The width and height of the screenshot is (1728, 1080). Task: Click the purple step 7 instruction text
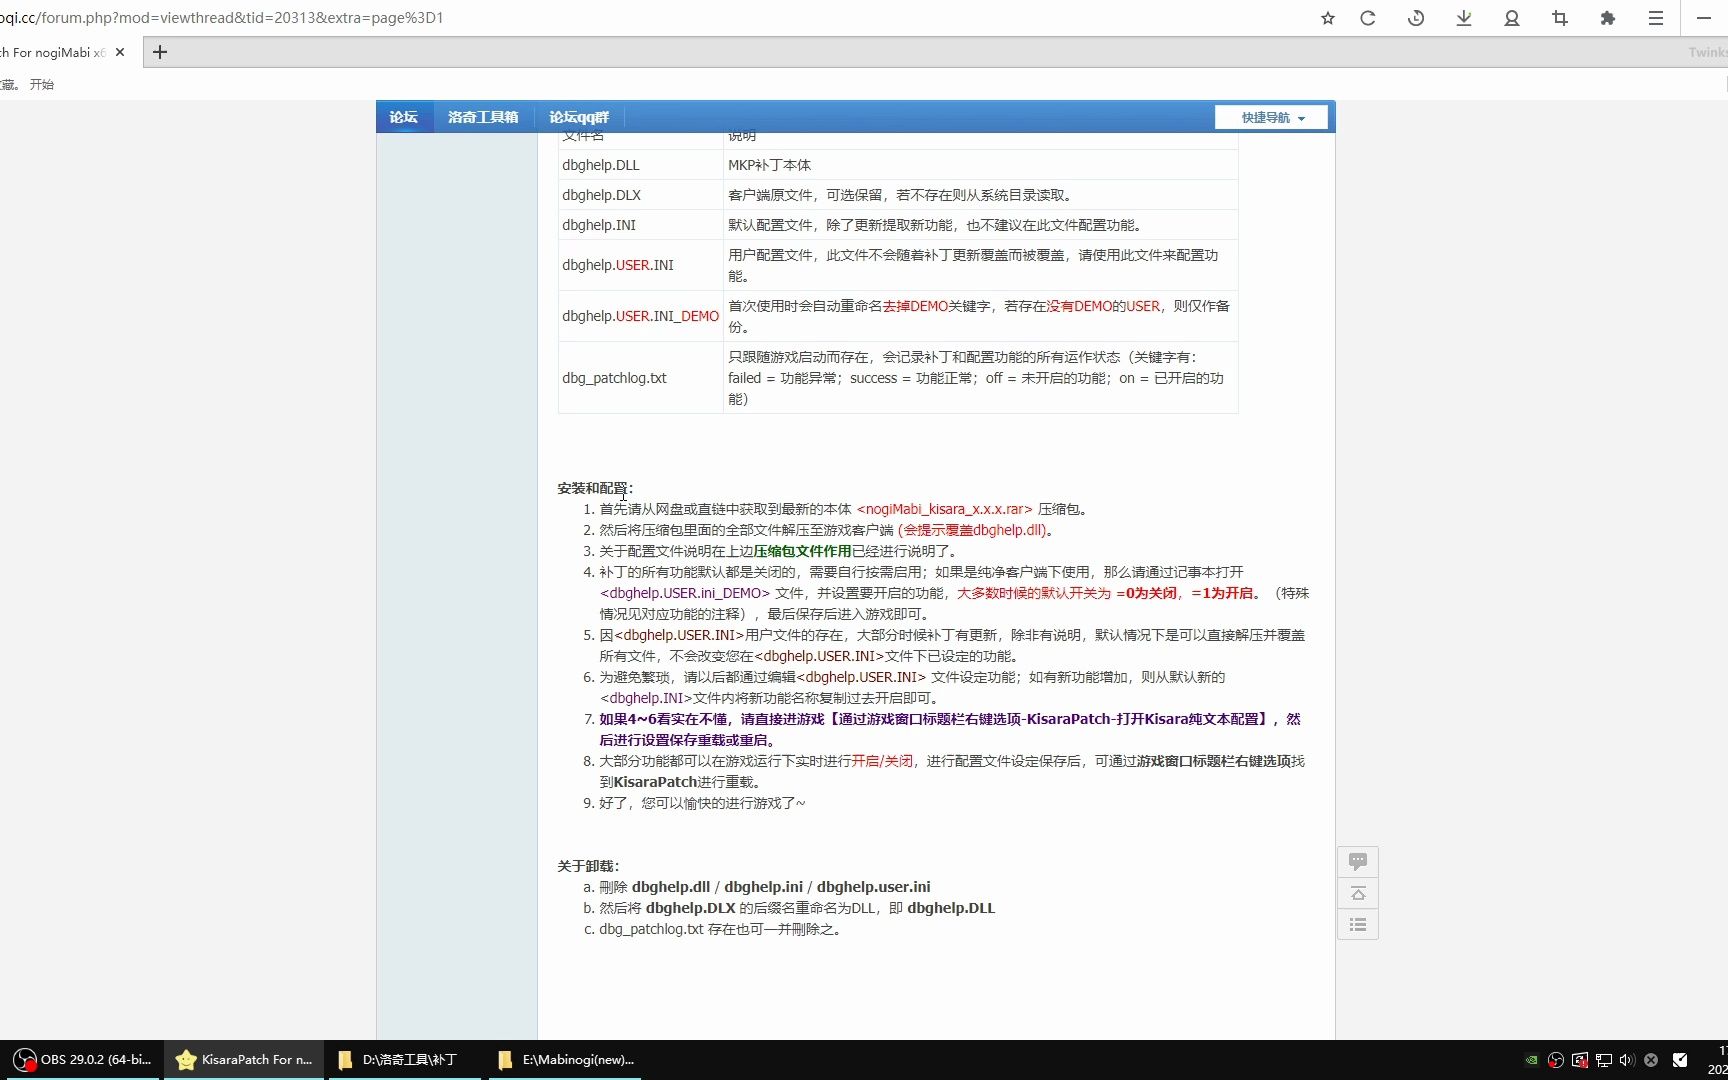tap(950, 729)
